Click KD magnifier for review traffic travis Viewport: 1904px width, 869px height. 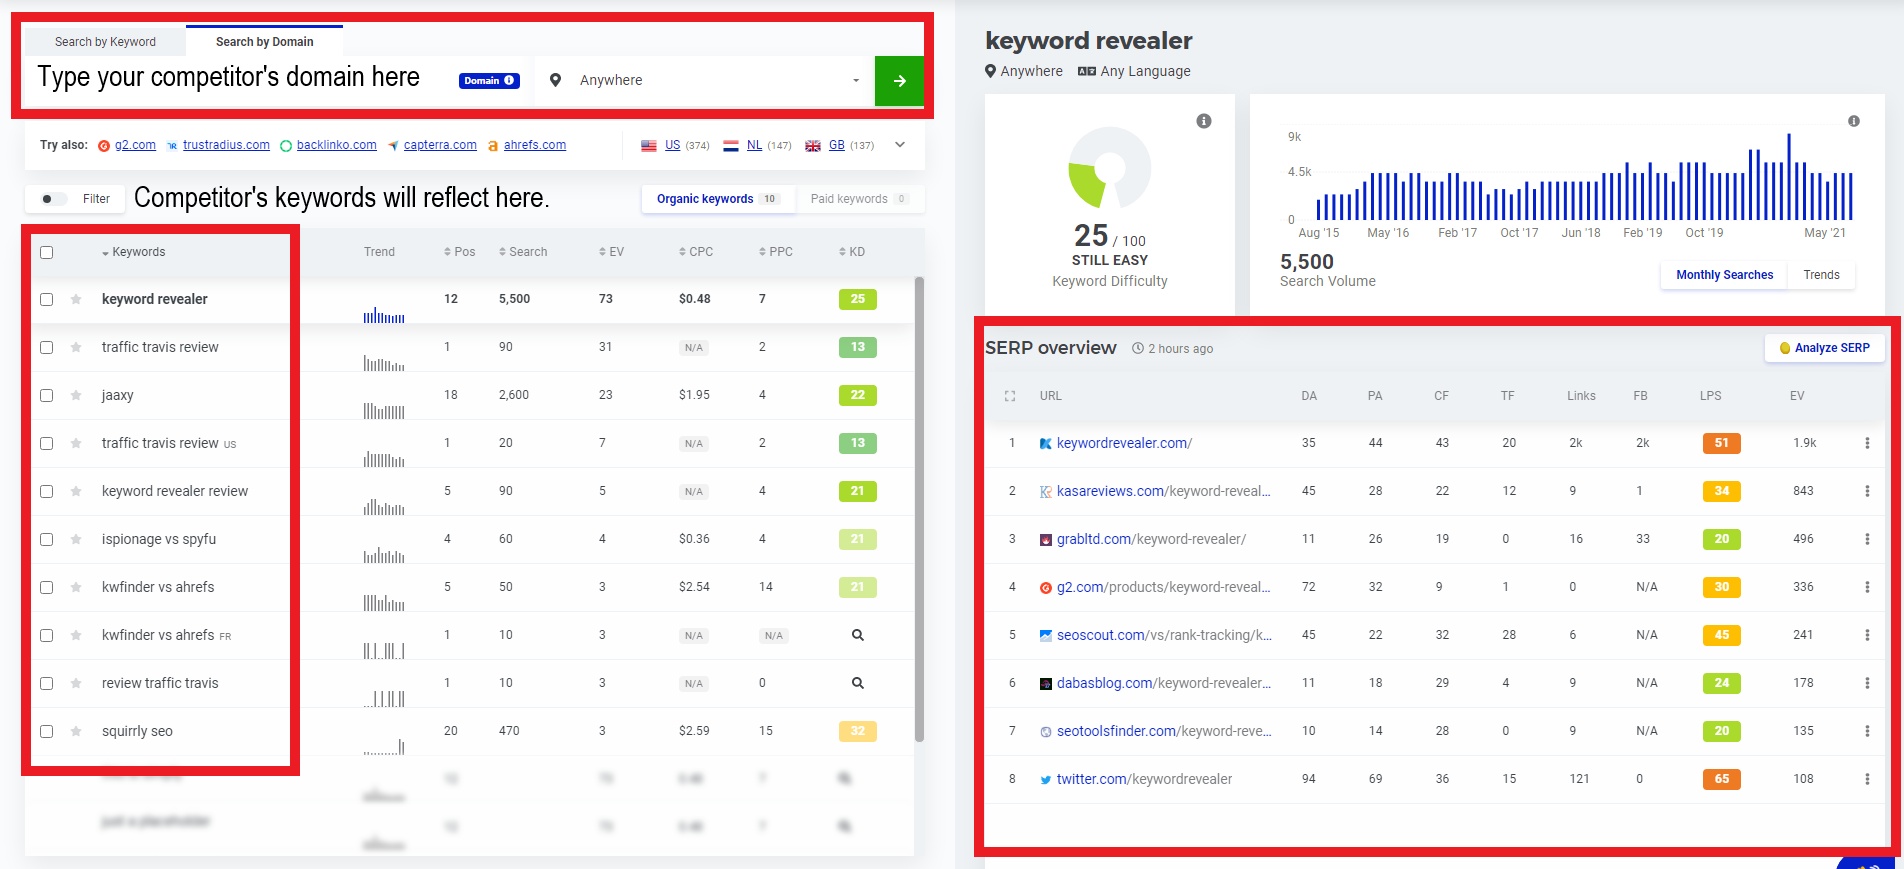pos(858,683)
